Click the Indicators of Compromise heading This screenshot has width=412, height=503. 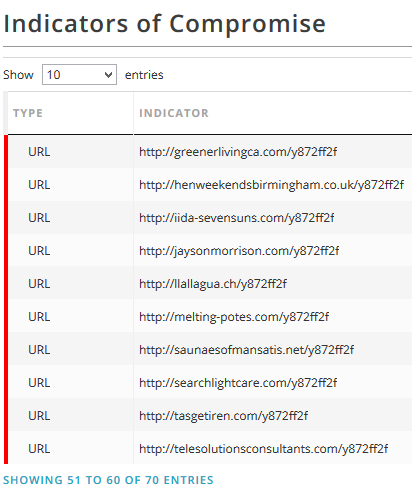coord(164,24)
